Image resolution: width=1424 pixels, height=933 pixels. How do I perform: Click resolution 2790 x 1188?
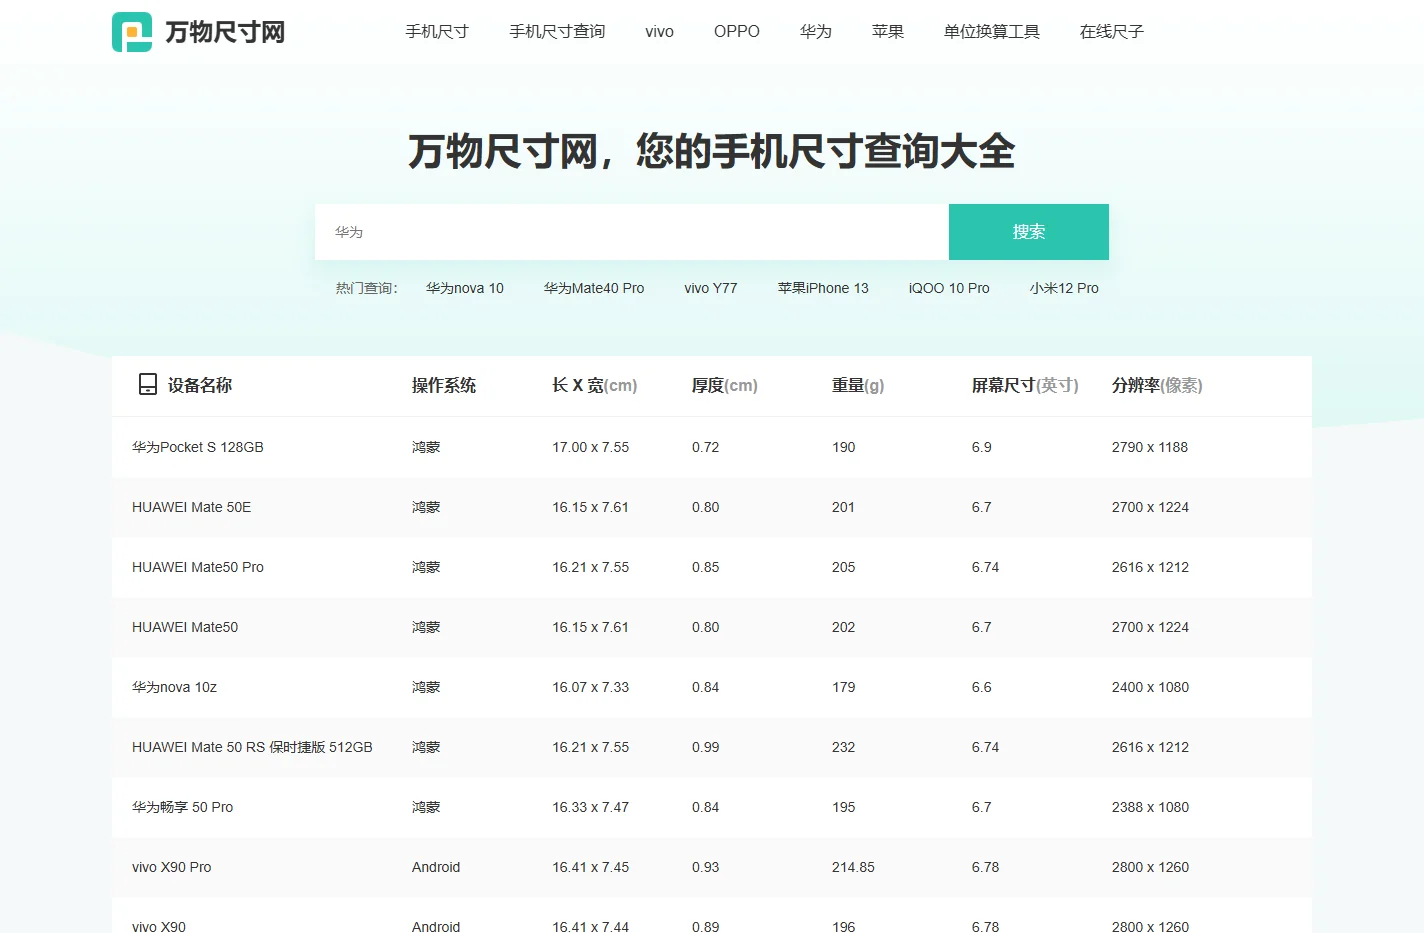[1150, 447]
